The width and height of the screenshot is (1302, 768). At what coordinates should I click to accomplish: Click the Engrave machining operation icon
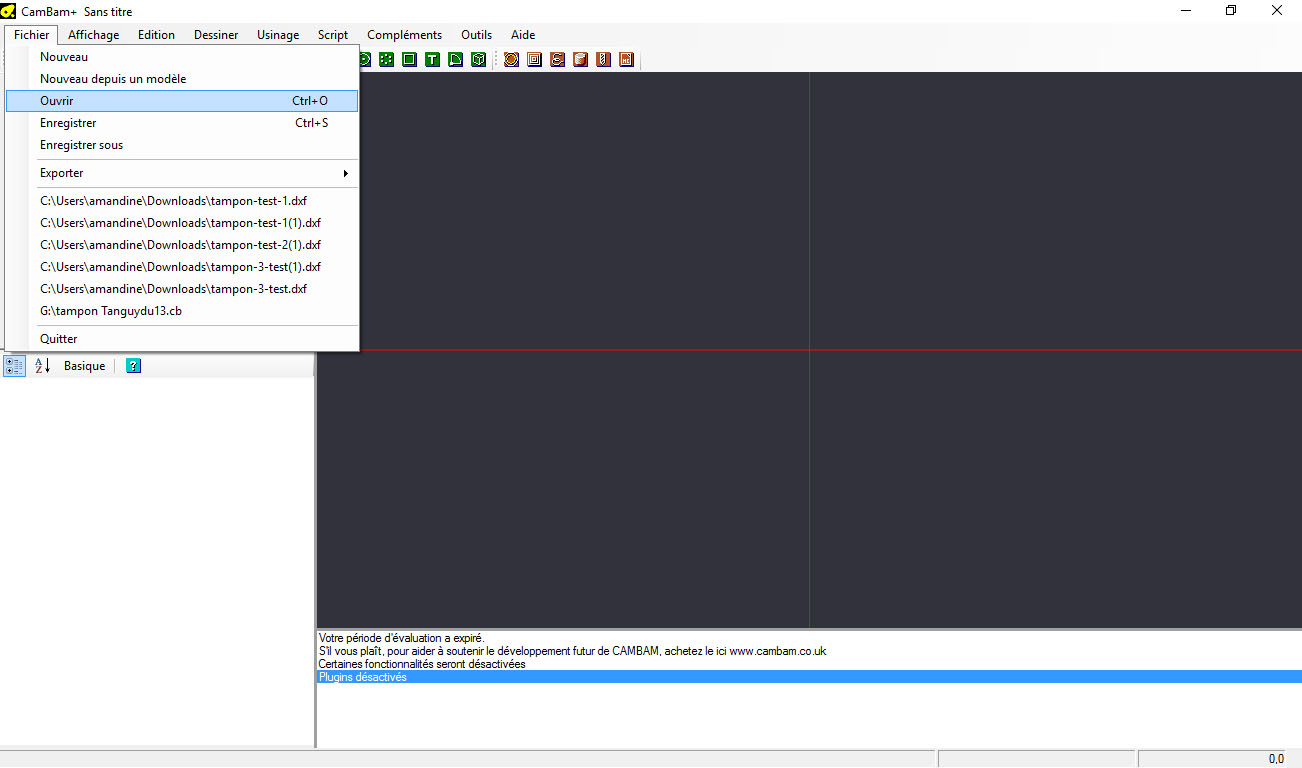coord(557,60)
